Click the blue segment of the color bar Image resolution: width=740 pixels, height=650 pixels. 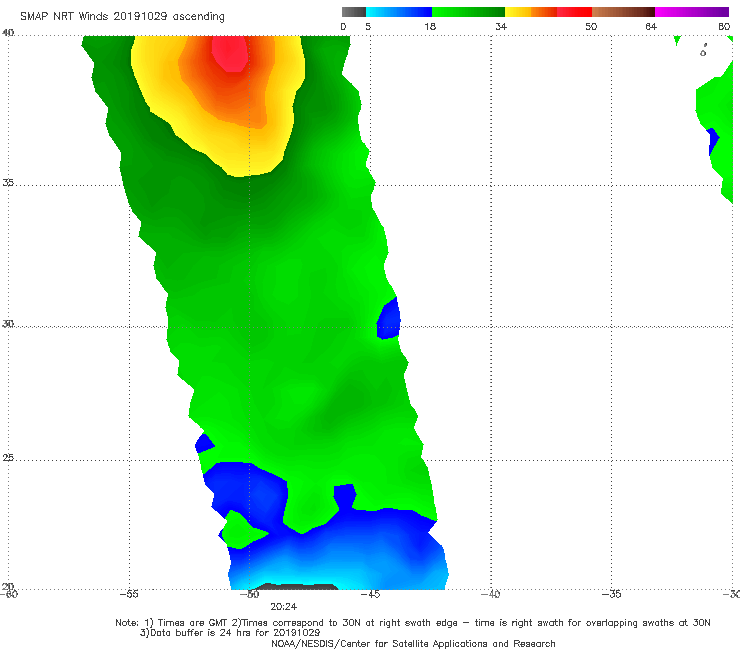pyautogui.click(x=399, y=12)
